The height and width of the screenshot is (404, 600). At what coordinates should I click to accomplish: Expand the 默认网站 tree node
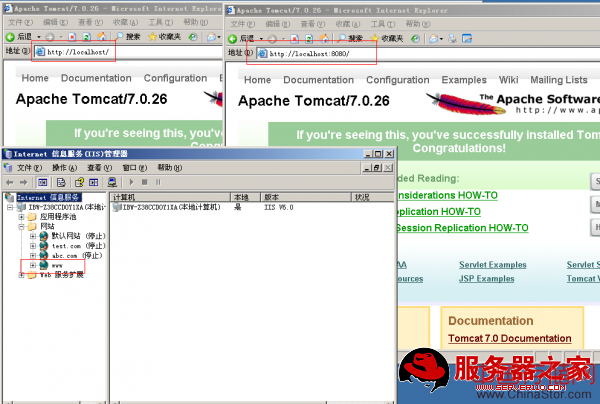pyautogui.click(x=33, y=236)
